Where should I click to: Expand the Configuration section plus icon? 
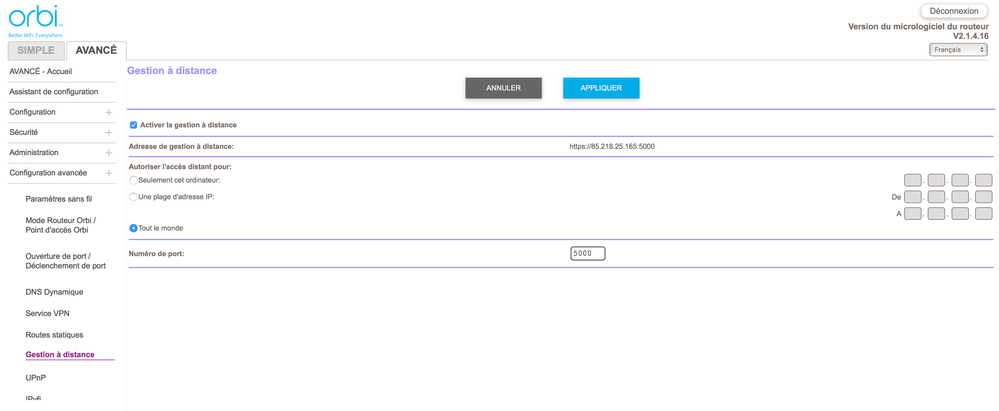click(109, 113)
